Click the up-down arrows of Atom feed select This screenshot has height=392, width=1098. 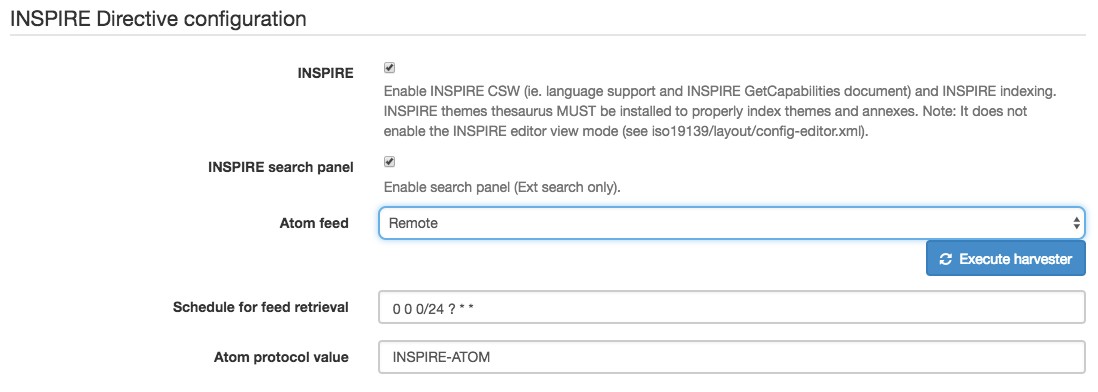coord(1076,223)
